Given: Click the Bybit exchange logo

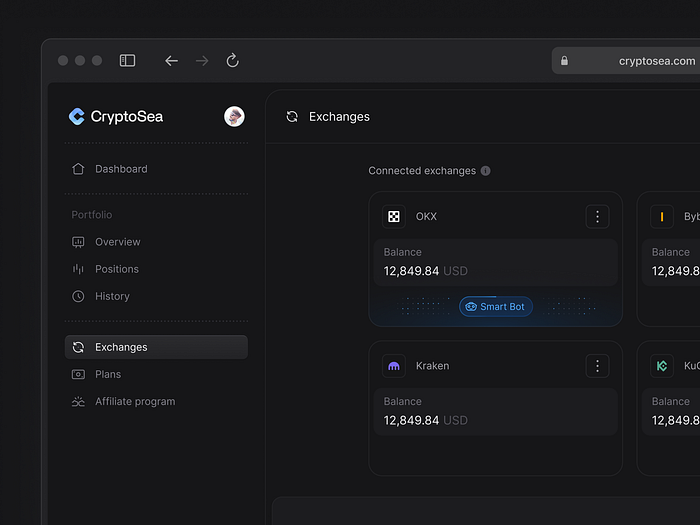Looking at the screenshot, I should coord(662,217).
